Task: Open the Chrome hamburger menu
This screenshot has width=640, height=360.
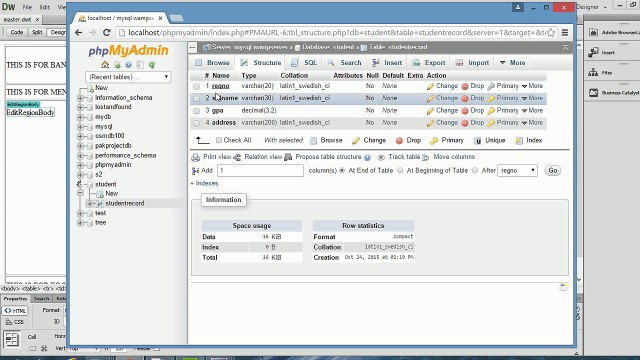Action: point(565,32)
